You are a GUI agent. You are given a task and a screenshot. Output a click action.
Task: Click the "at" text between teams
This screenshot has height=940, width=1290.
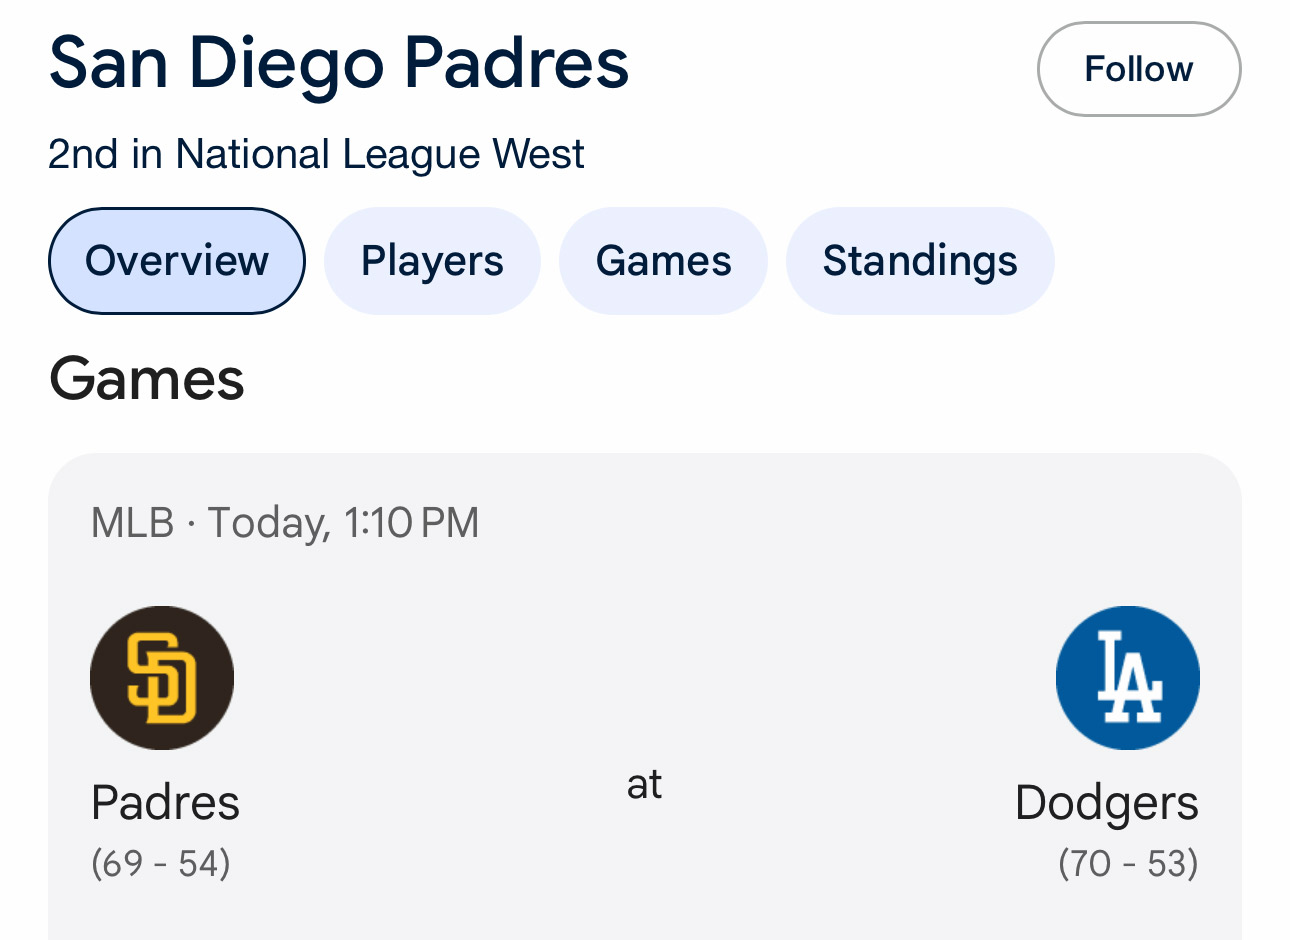[644, 784]
